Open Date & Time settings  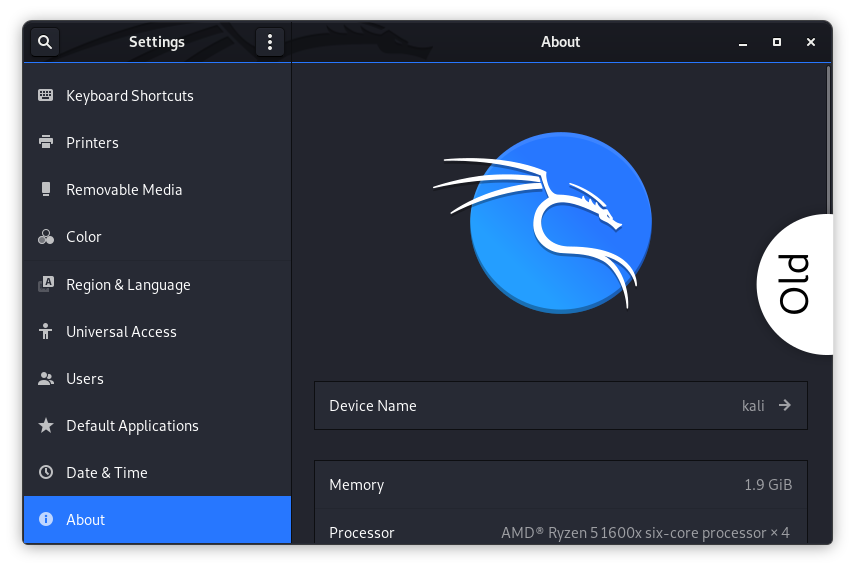[157, 472]
